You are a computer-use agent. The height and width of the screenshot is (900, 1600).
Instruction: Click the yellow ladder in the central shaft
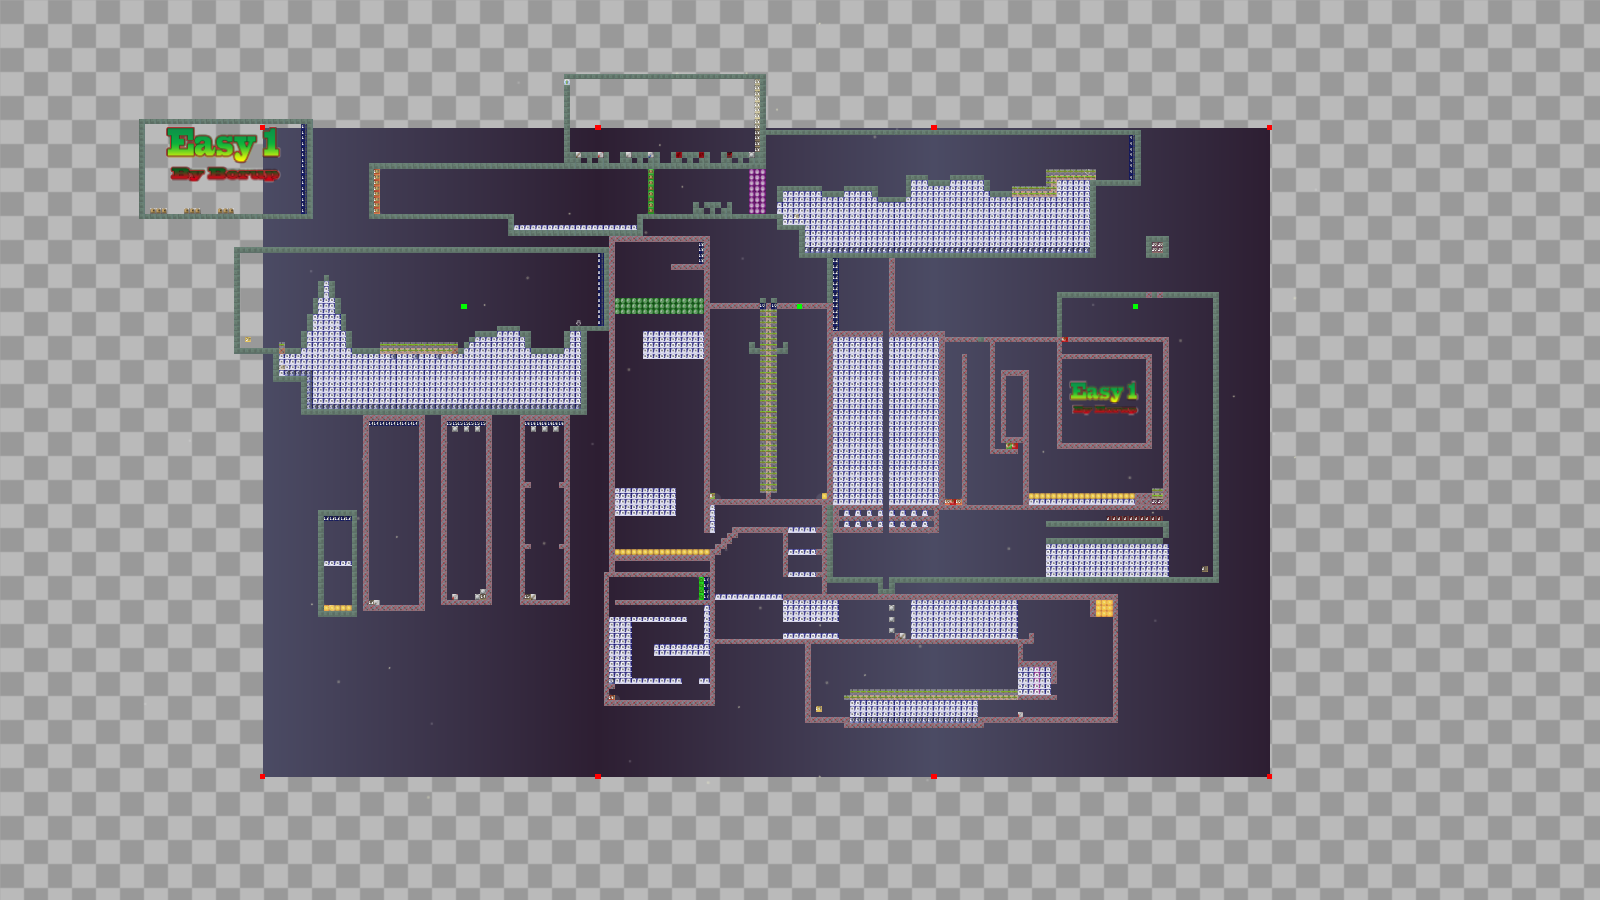click(x=768, y=410)
